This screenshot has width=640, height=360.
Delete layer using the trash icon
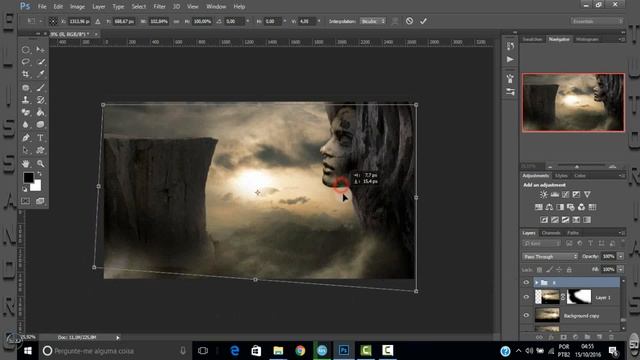(x=611, y=337)
